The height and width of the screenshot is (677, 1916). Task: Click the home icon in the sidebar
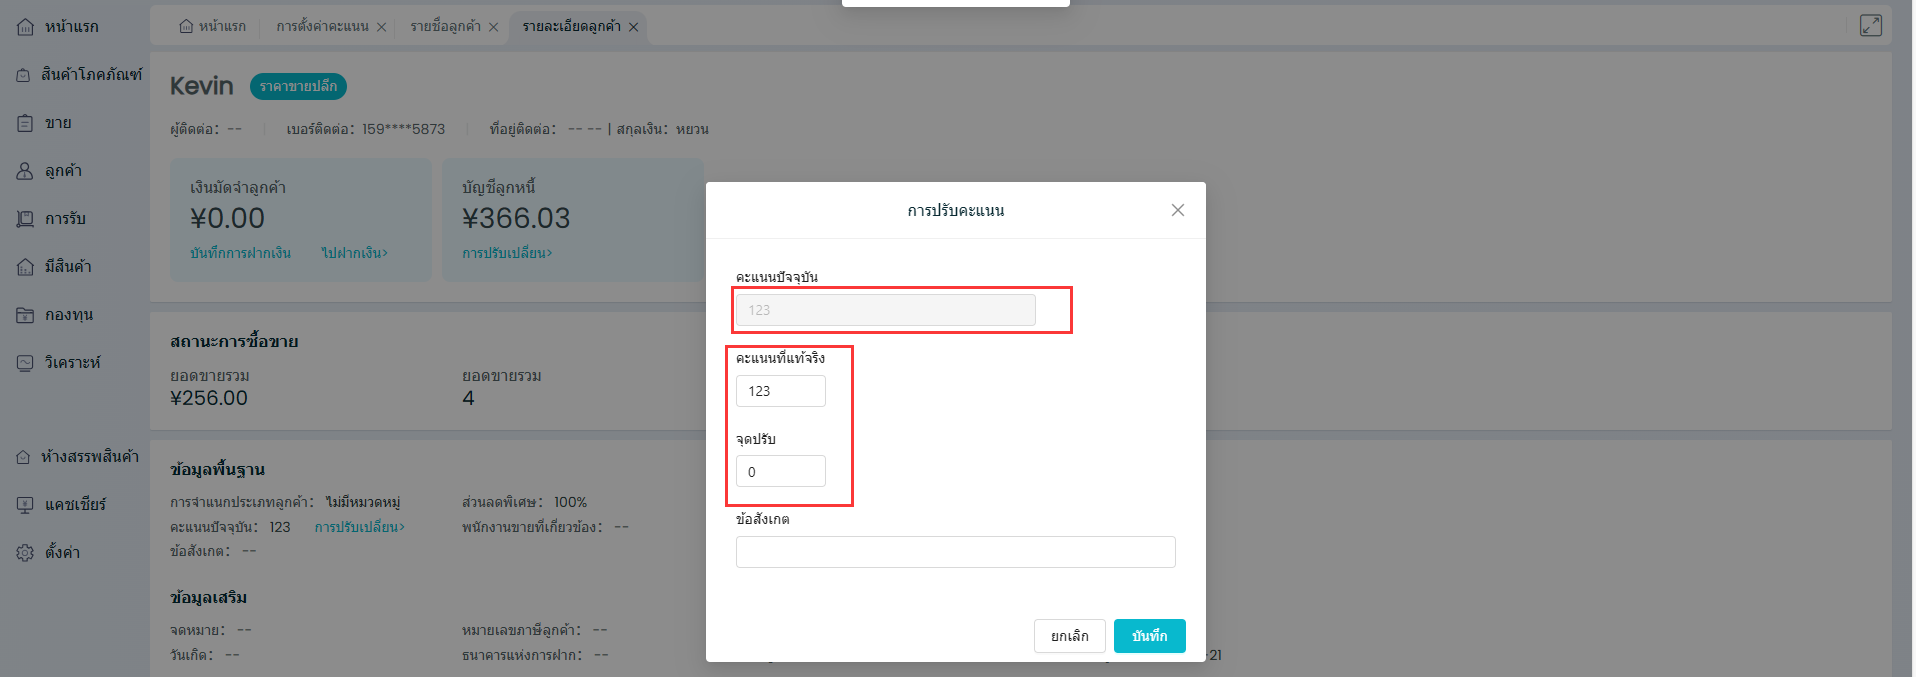(25, 27)
